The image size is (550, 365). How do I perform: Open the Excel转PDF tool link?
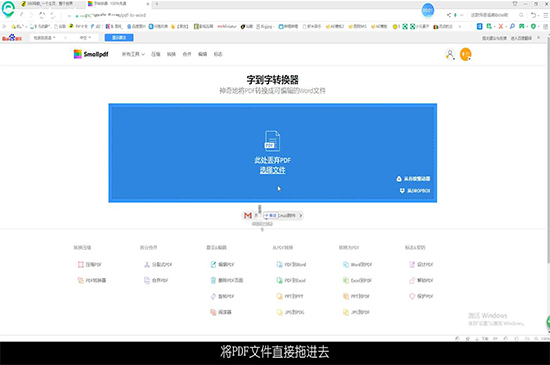click(357, 280)
